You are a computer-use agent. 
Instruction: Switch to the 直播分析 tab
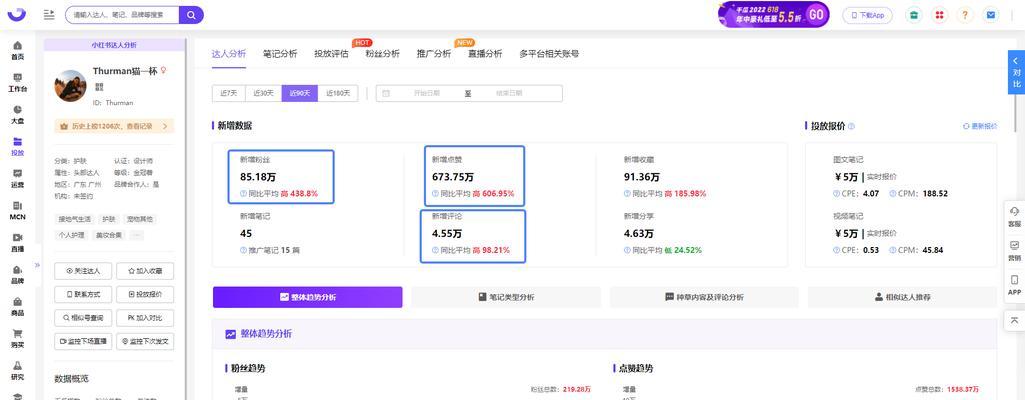point(485,54)
